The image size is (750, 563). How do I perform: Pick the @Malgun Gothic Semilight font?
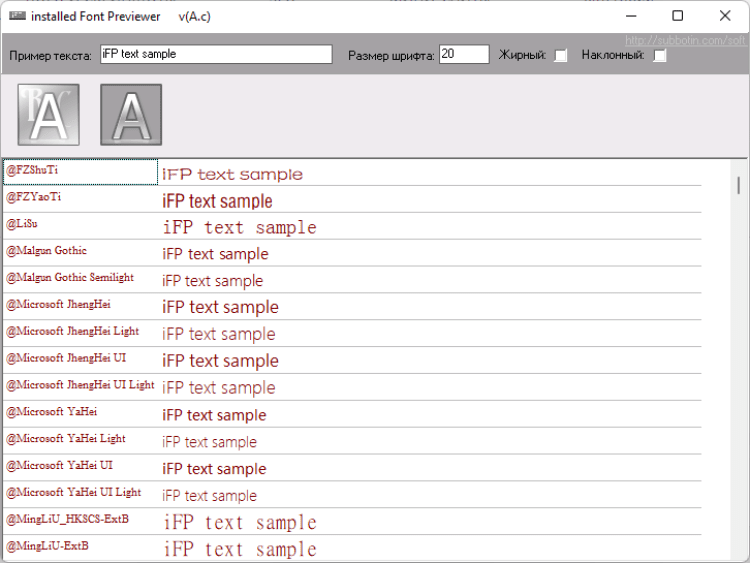[x=80, y=278]
